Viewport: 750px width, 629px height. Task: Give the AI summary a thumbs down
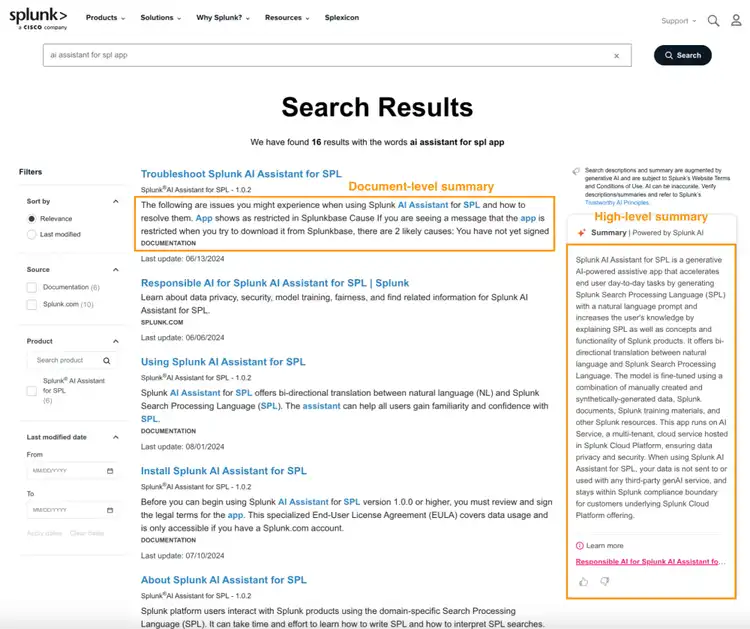pos(604,581)
